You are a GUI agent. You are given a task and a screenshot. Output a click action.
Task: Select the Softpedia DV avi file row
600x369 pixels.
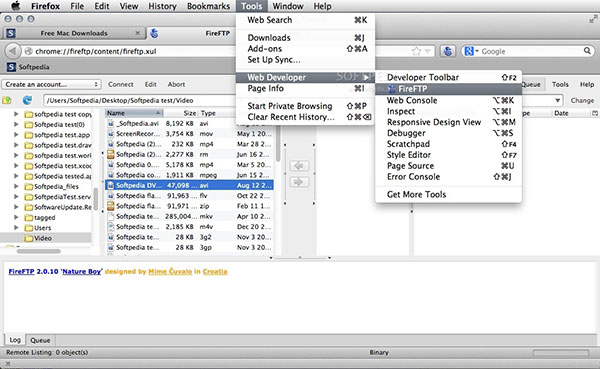[x=189, y=185]
